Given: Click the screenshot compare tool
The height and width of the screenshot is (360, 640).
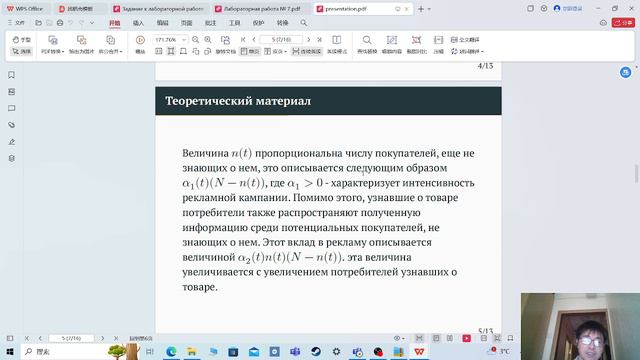Looking at the screenshot, I should click(416, 45).
